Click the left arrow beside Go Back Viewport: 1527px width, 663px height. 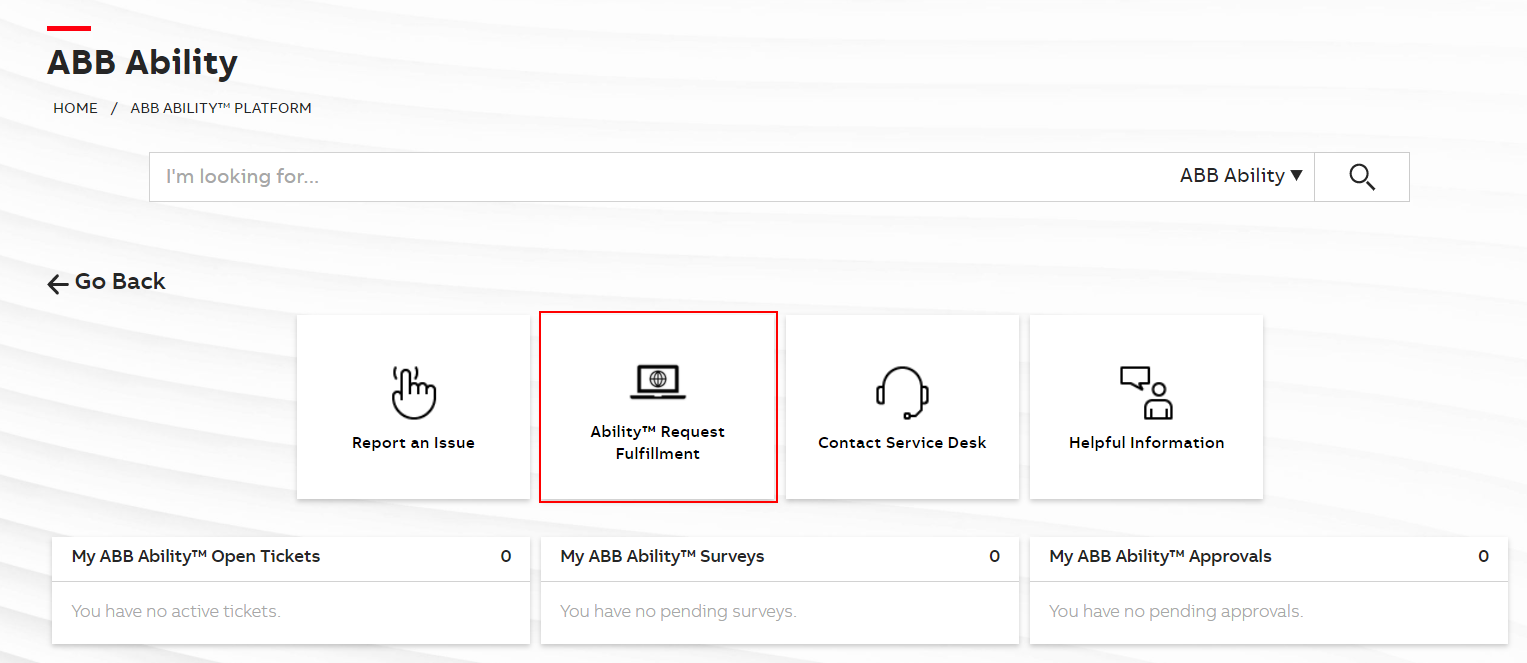(x=58, y=284)
